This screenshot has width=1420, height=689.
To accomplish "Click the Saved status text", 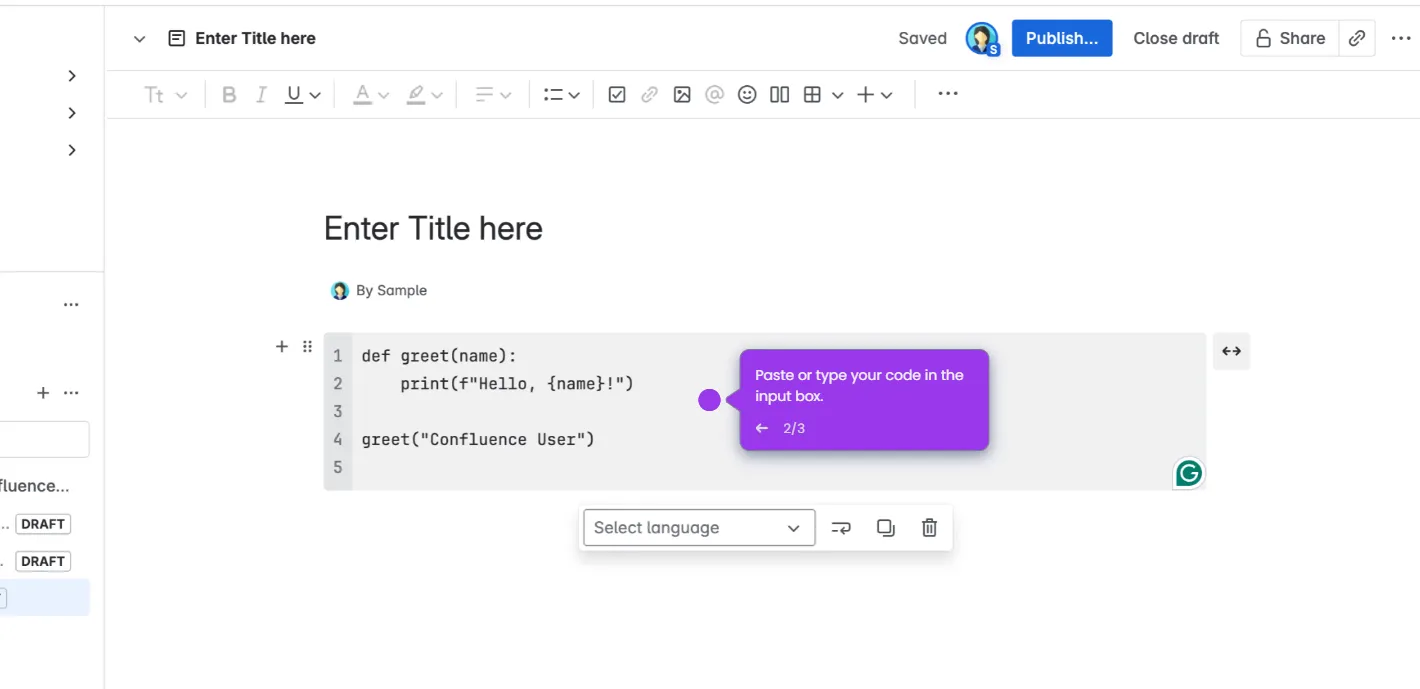I will (x=922, y=38).
